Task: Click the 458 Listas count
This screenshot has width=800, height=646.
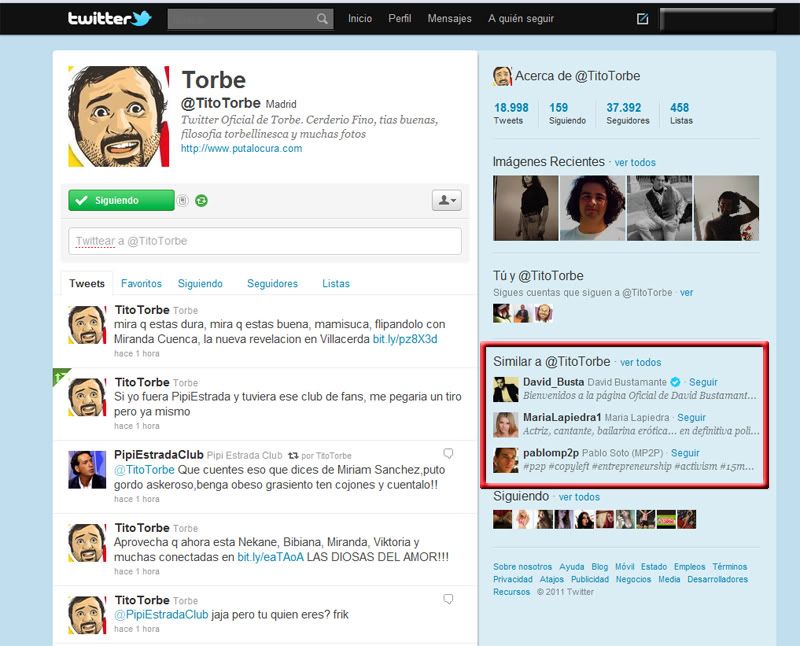Action: pyautogui.click(x=681, y=113)
